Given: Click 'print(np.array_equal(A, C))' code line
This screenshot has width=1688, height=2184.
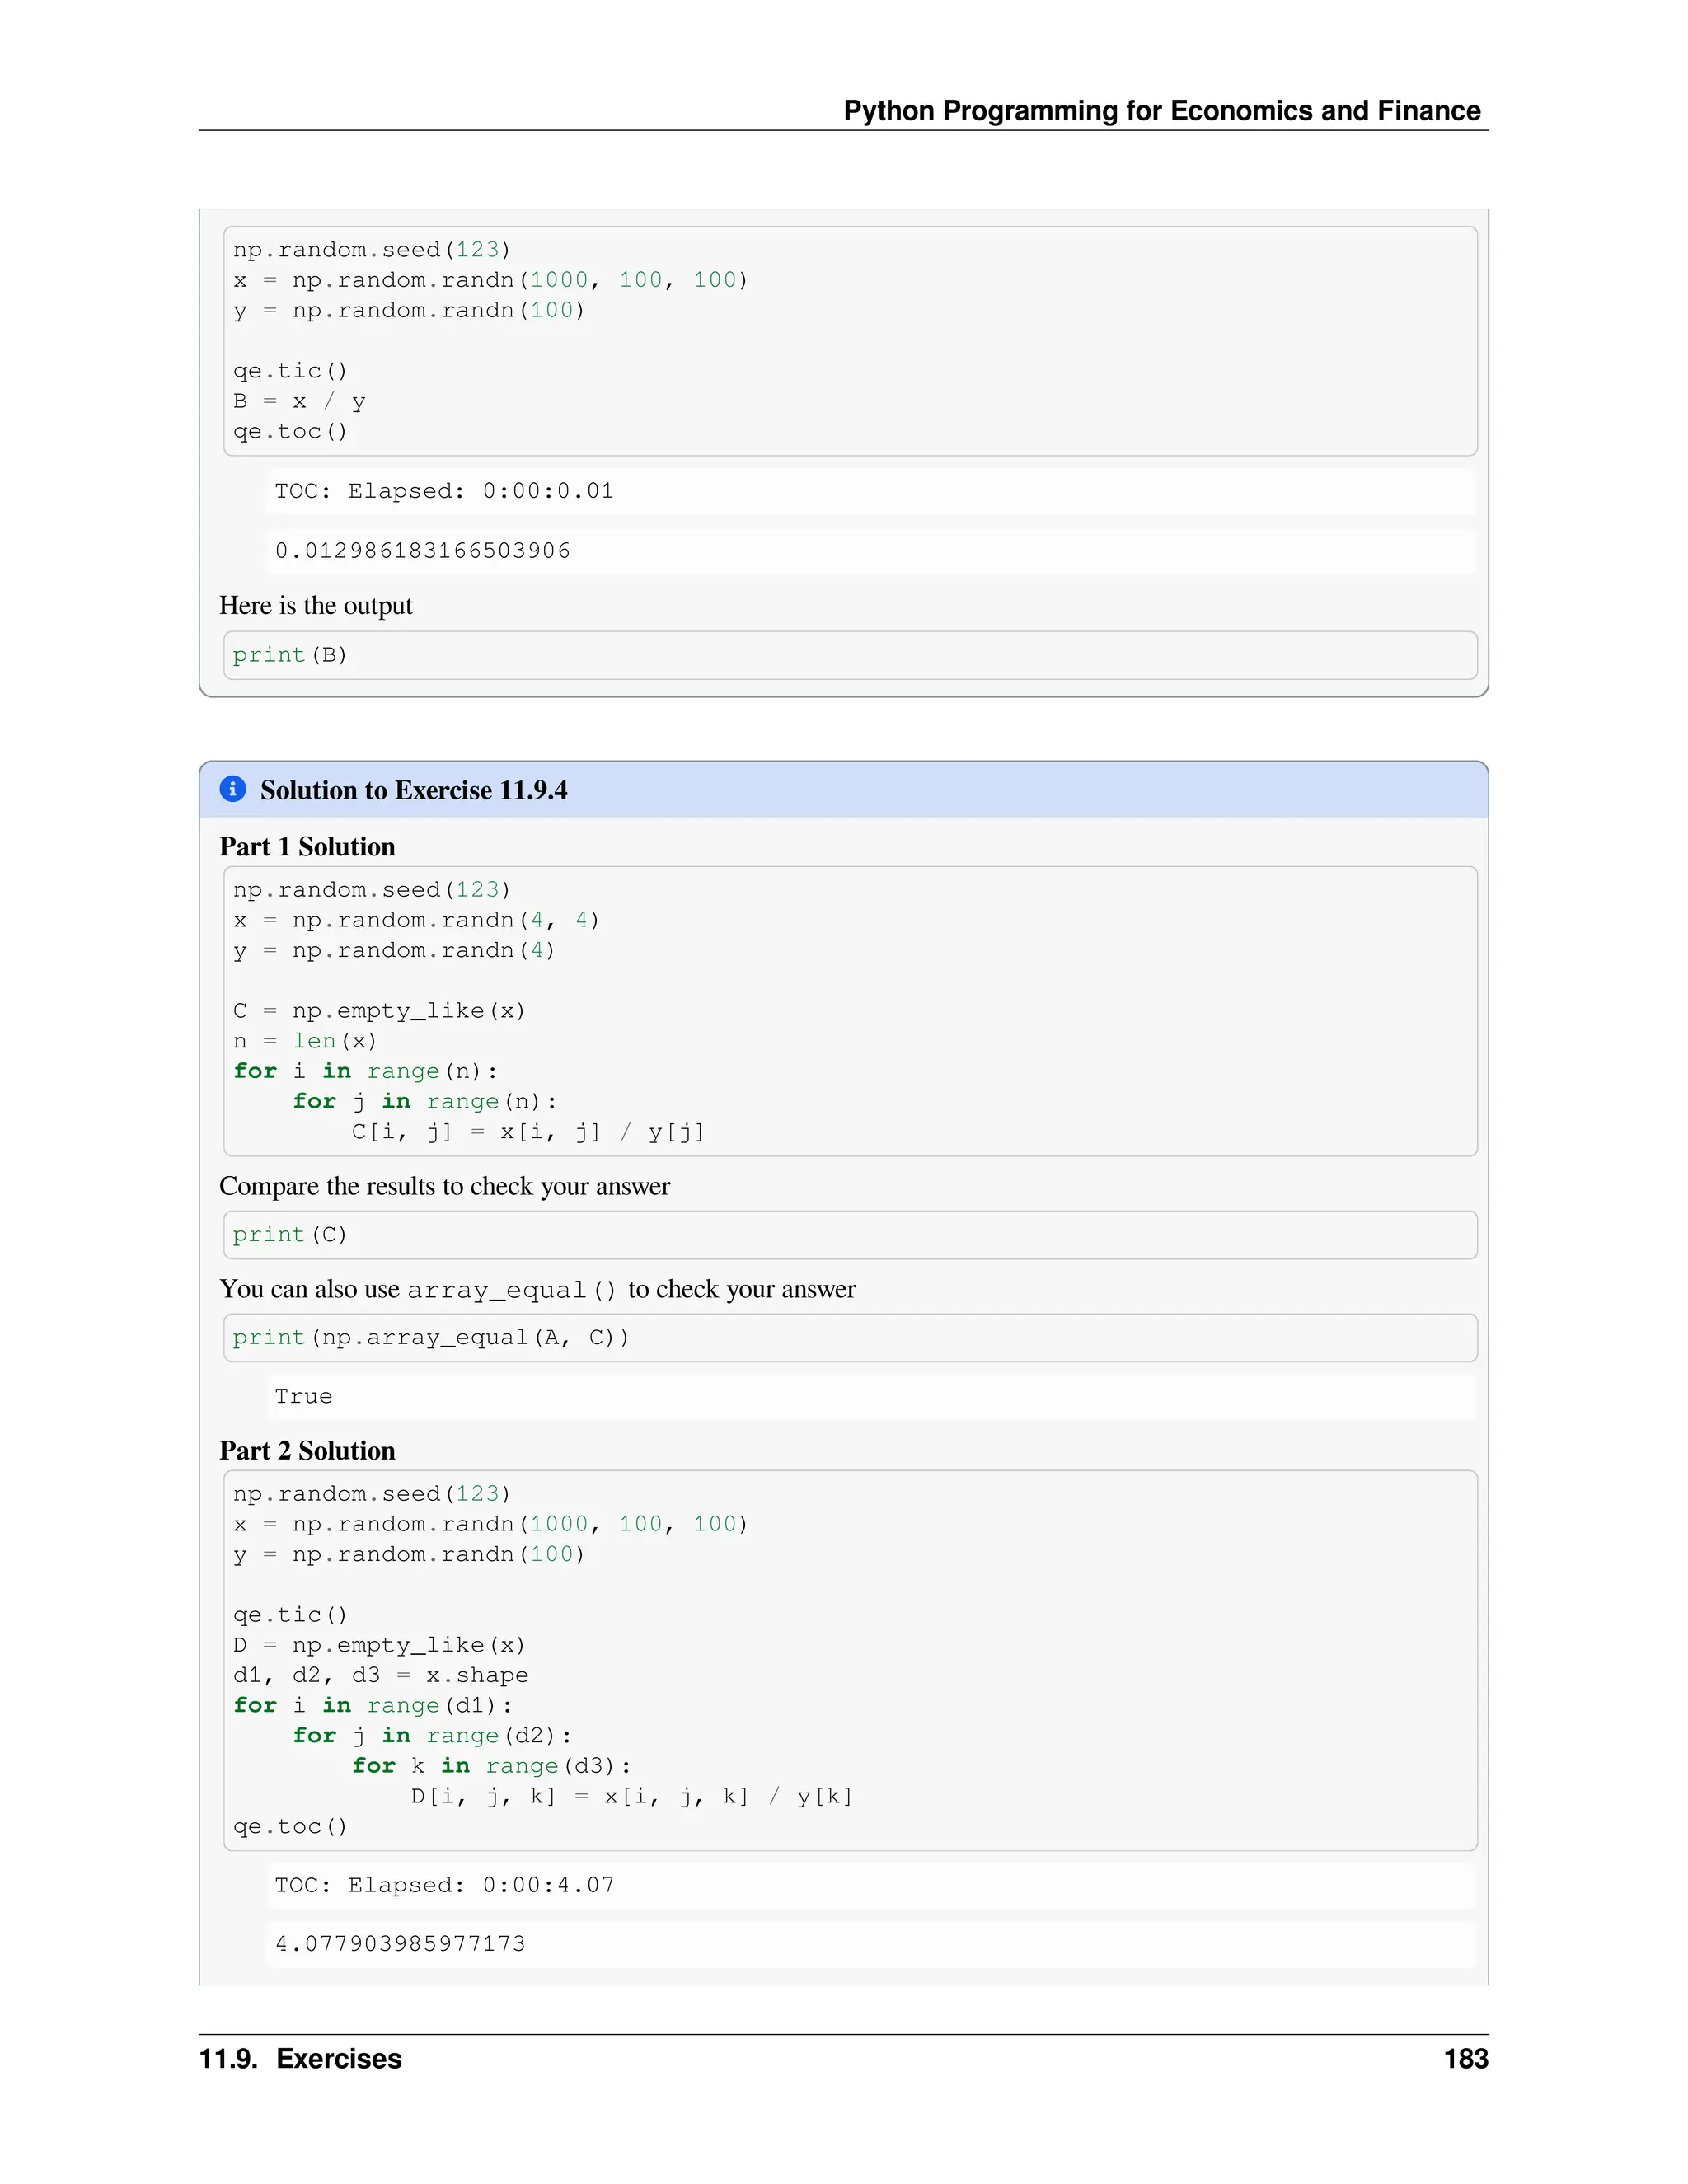Looking at the screenshot, I should pyautogui.click(x=431, y=1337).
